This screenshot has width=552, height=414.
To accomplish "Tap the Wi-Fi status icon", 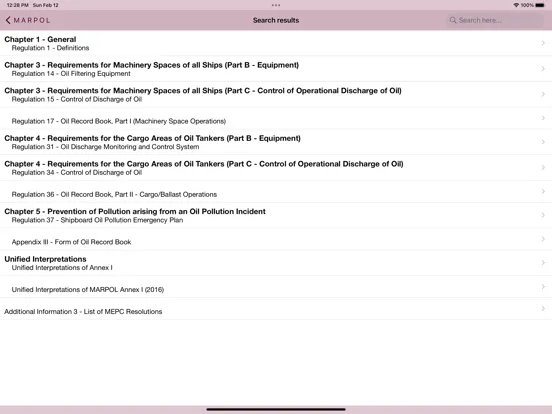I will [516, 5].
